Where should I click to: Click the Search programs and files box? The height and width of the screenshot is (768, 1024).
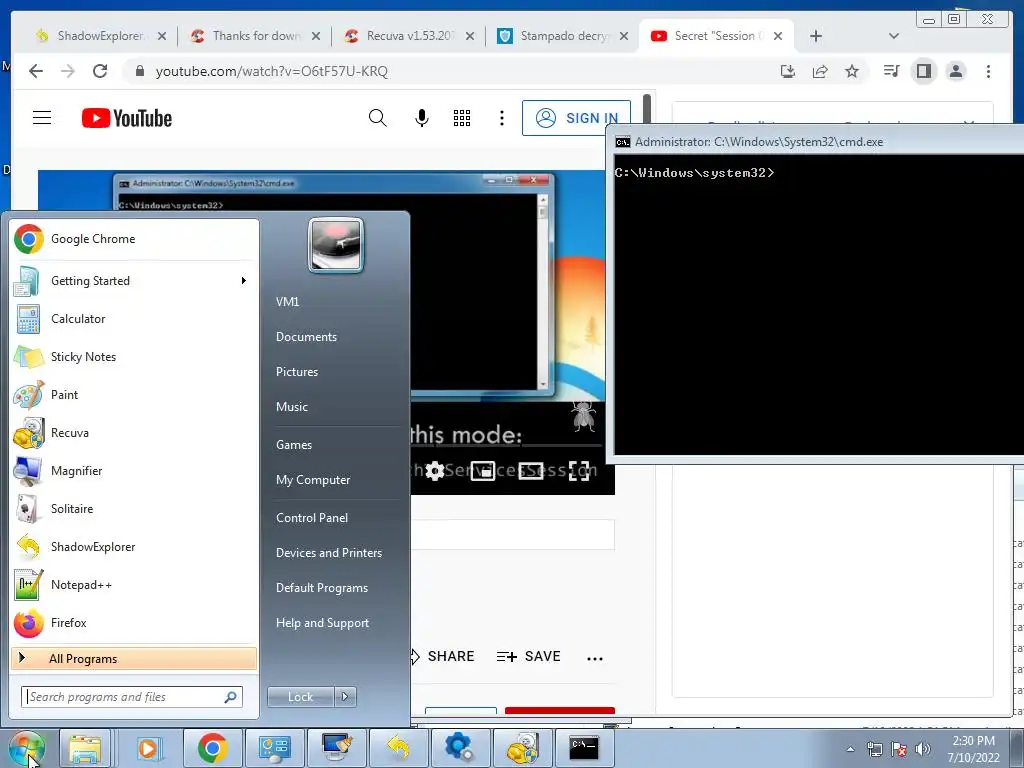(x=132, y=697)
